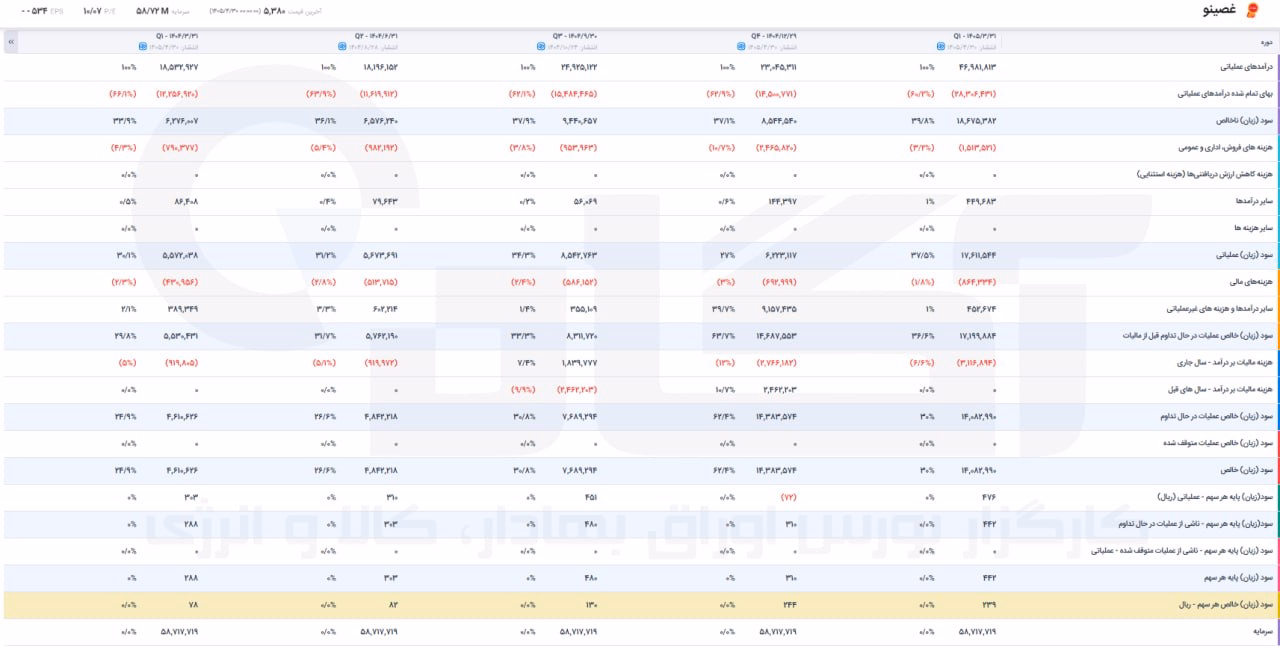Open the blue report icon under Q2 1404/6/31
This screenshot has height=646, width=1280.
(x=341, y=47)
